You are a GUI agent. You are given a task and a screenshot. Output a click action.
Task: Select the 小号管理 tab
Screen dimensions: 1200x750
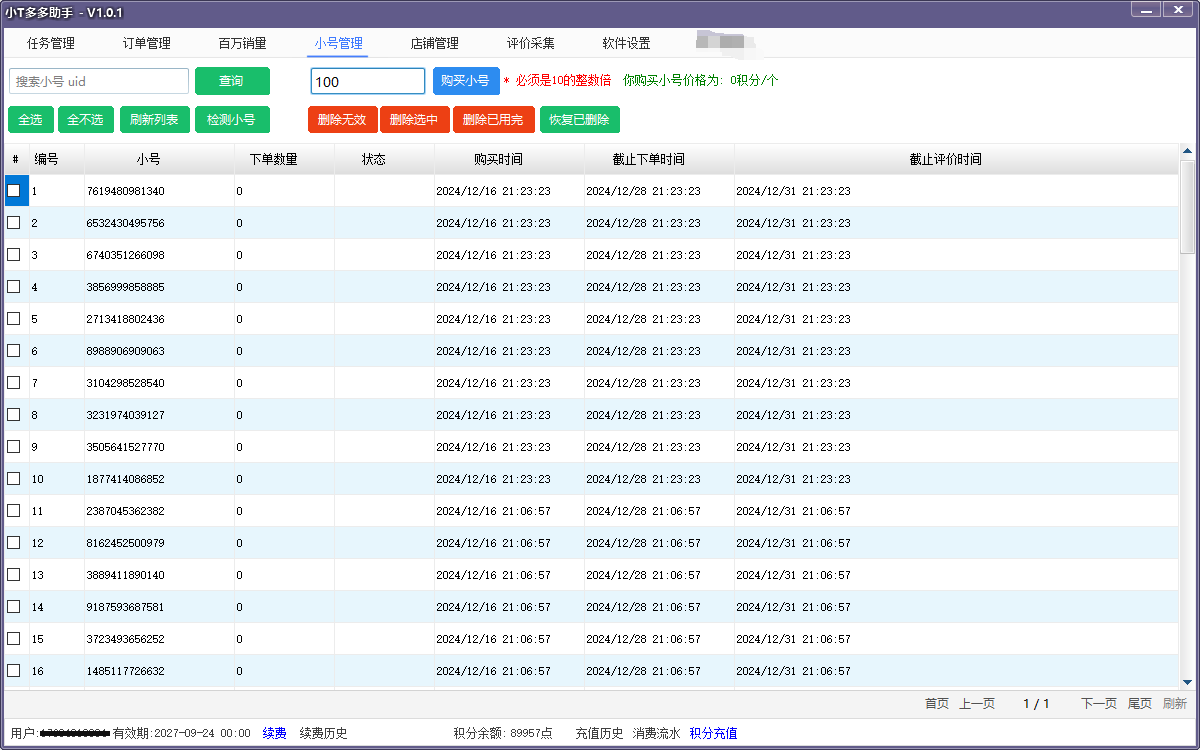(x=338, y=43)
